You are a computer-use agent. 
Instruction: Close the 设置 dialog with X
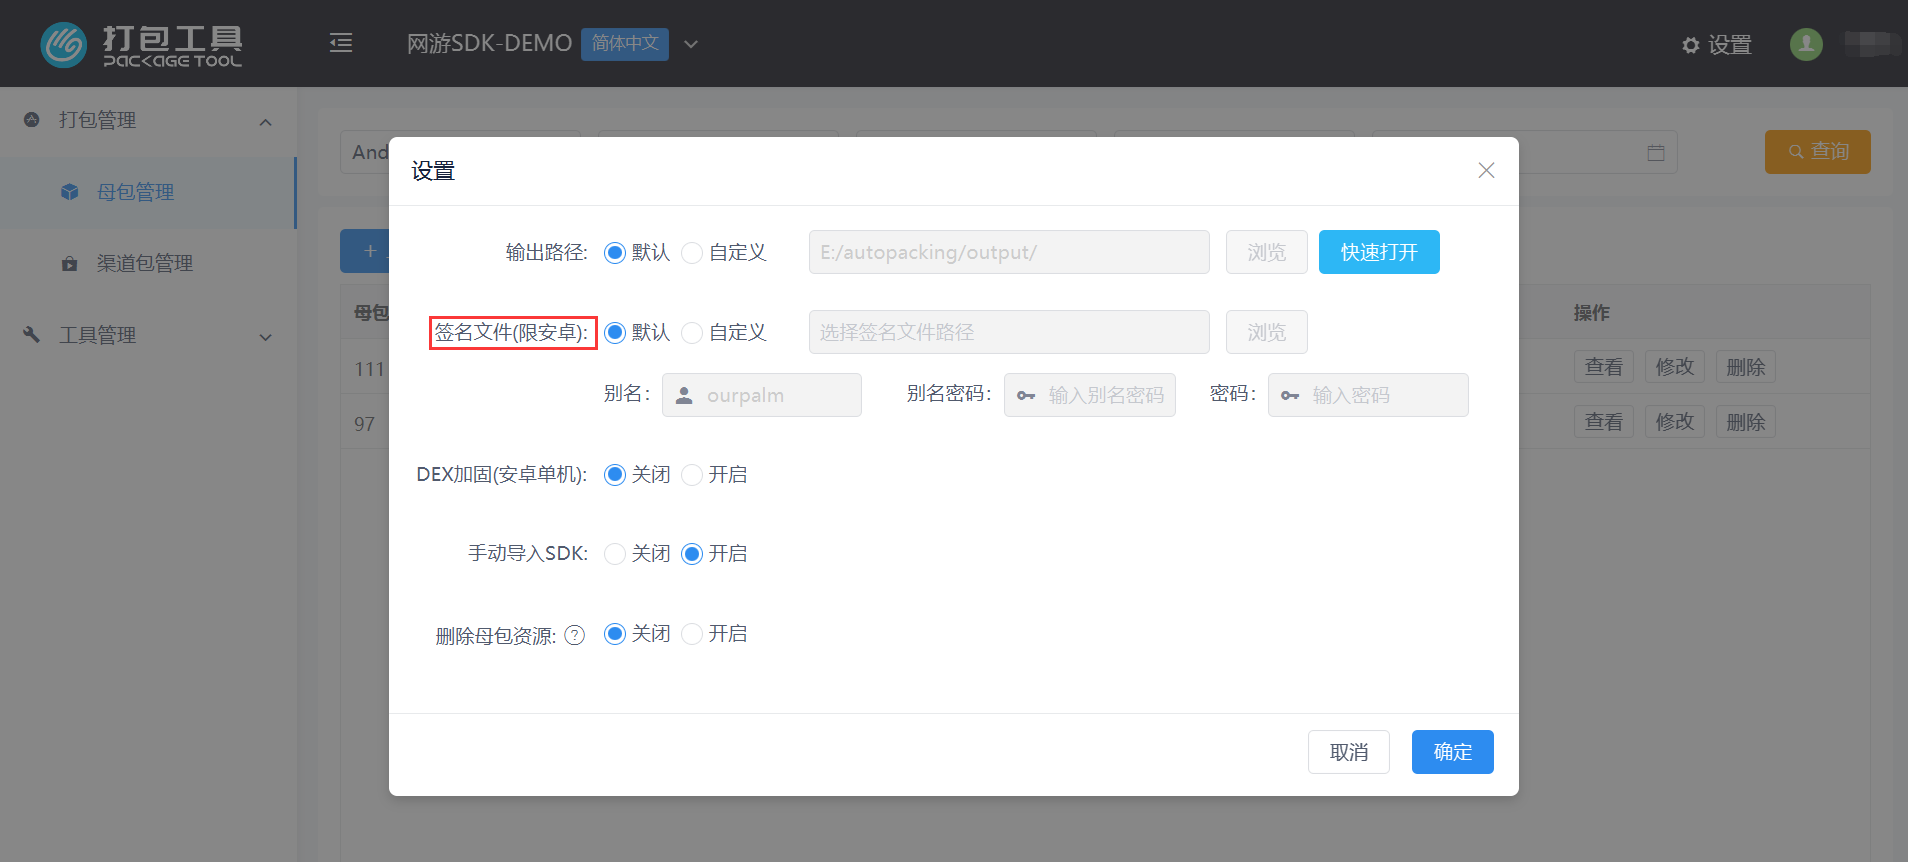pos(1486,171)
